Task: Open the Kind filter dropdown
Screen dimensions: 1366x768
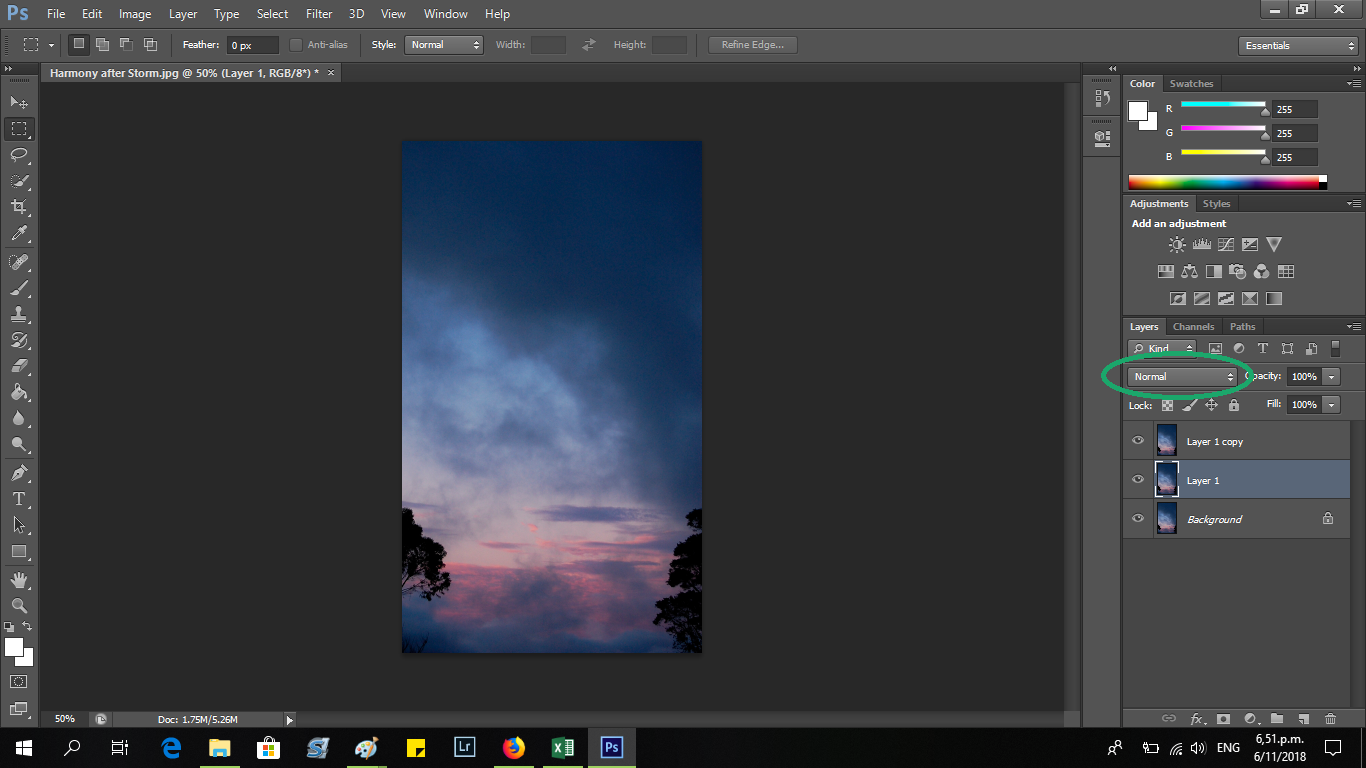Action: 1161,348
